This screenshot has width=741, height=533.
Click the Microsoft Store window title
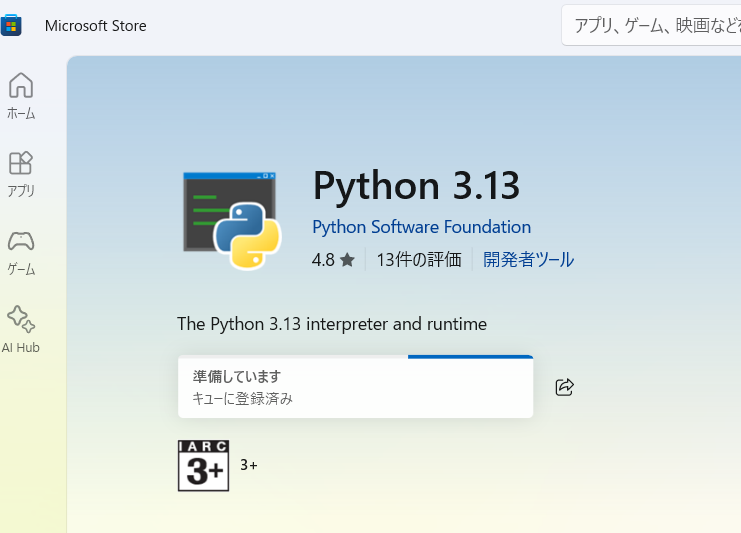(x=95, y=26)
